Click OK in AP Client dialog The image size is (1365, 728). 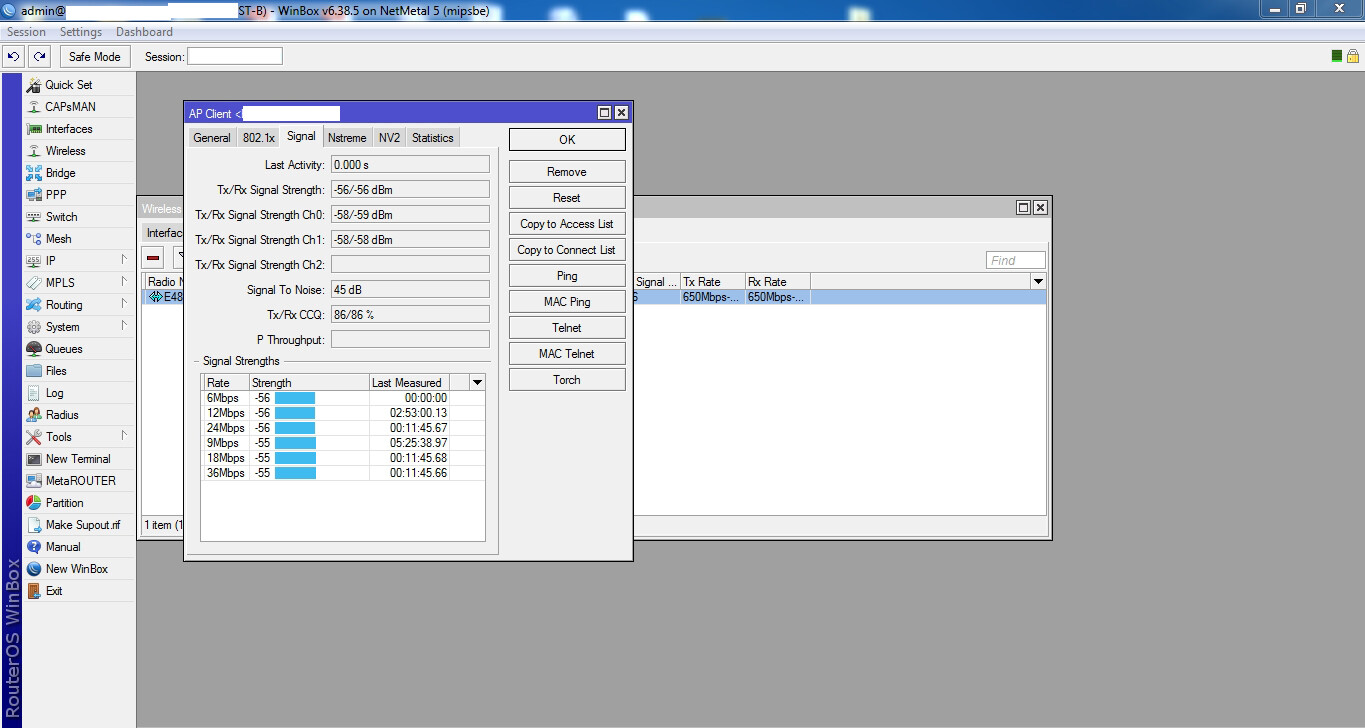coord(567,140)
